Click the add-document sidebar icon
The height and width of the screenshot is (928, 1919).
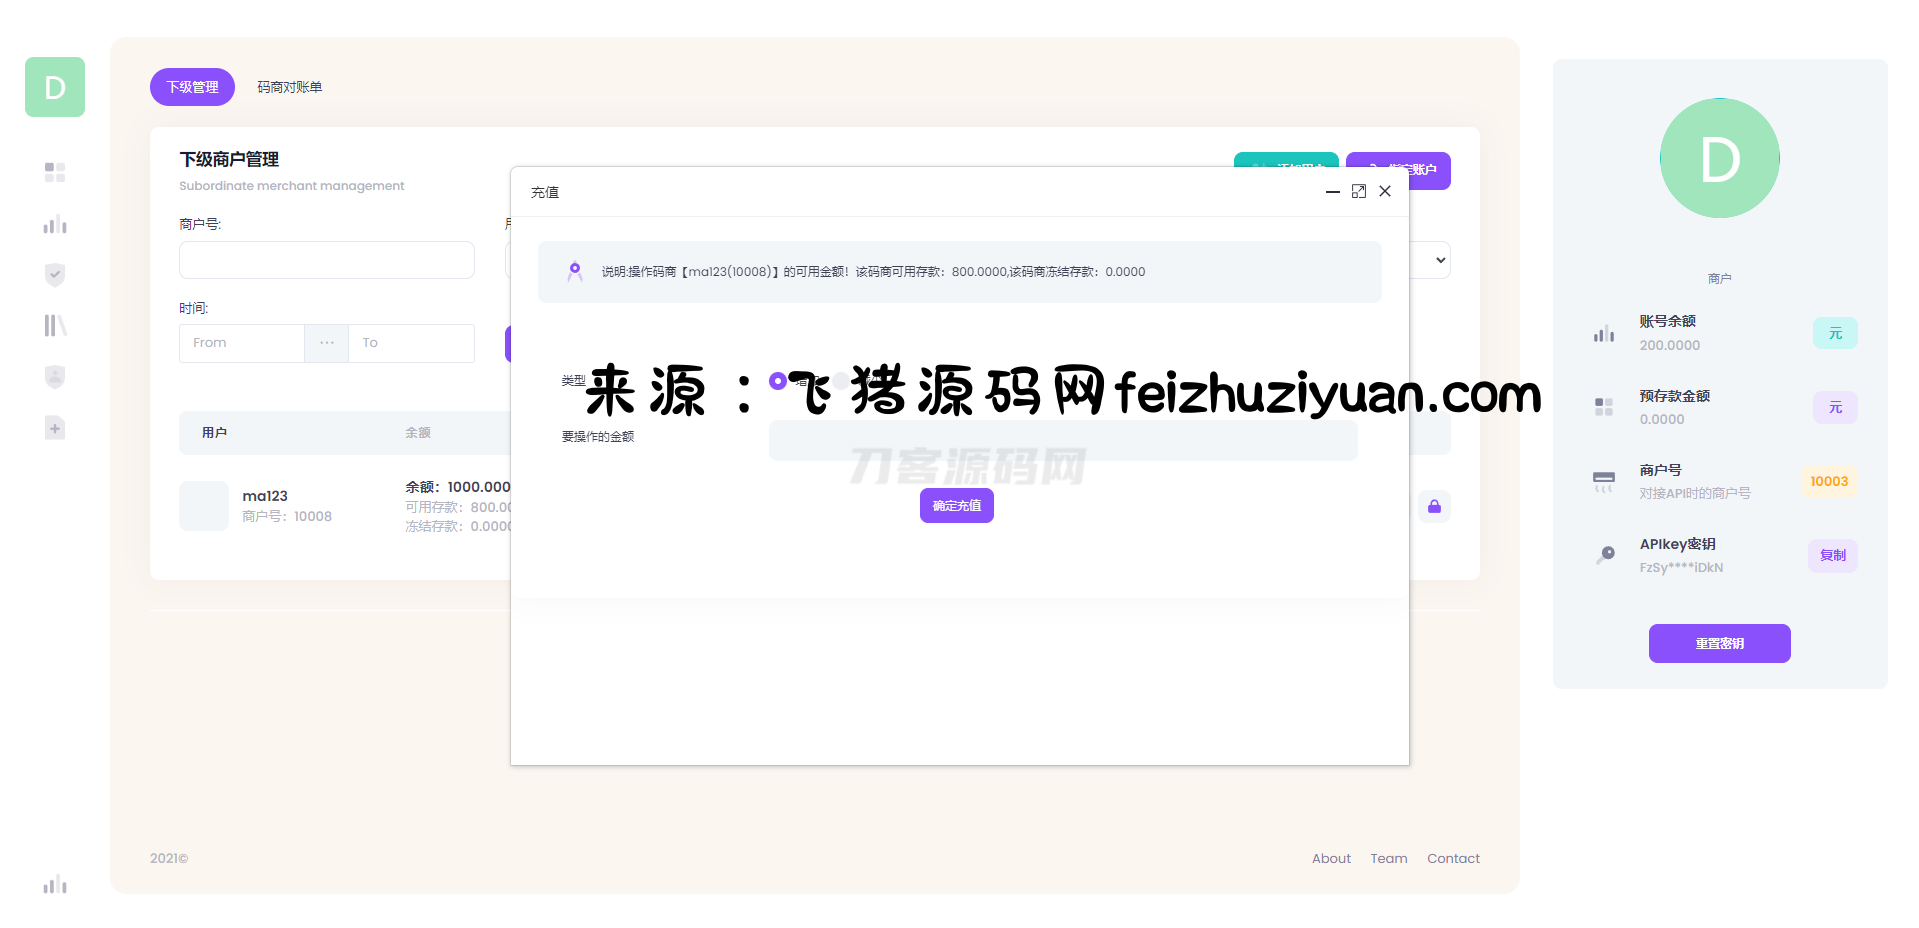55,428
